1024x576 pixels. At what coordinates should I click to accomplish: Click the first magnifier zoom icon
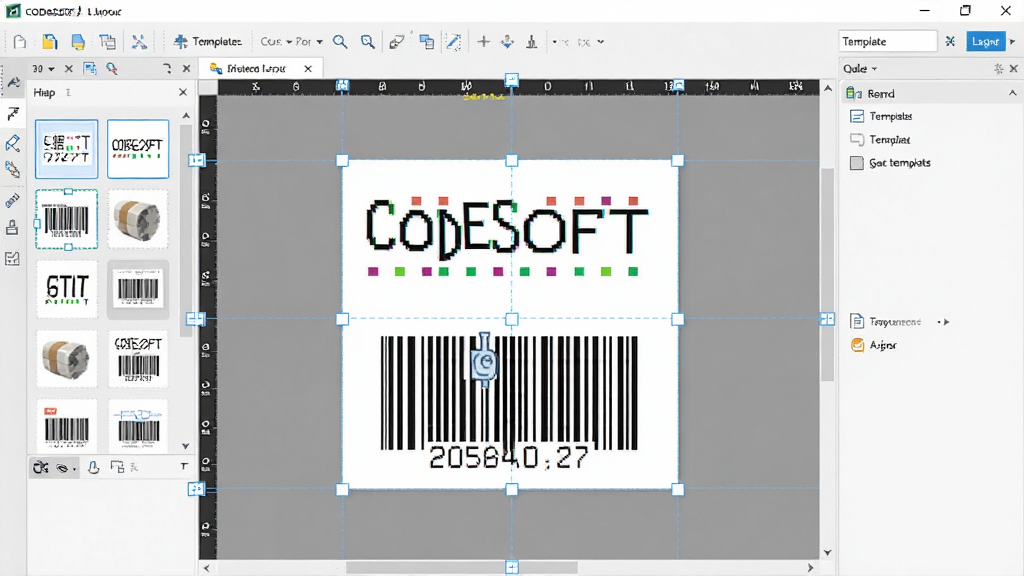(x=340, y=42)
